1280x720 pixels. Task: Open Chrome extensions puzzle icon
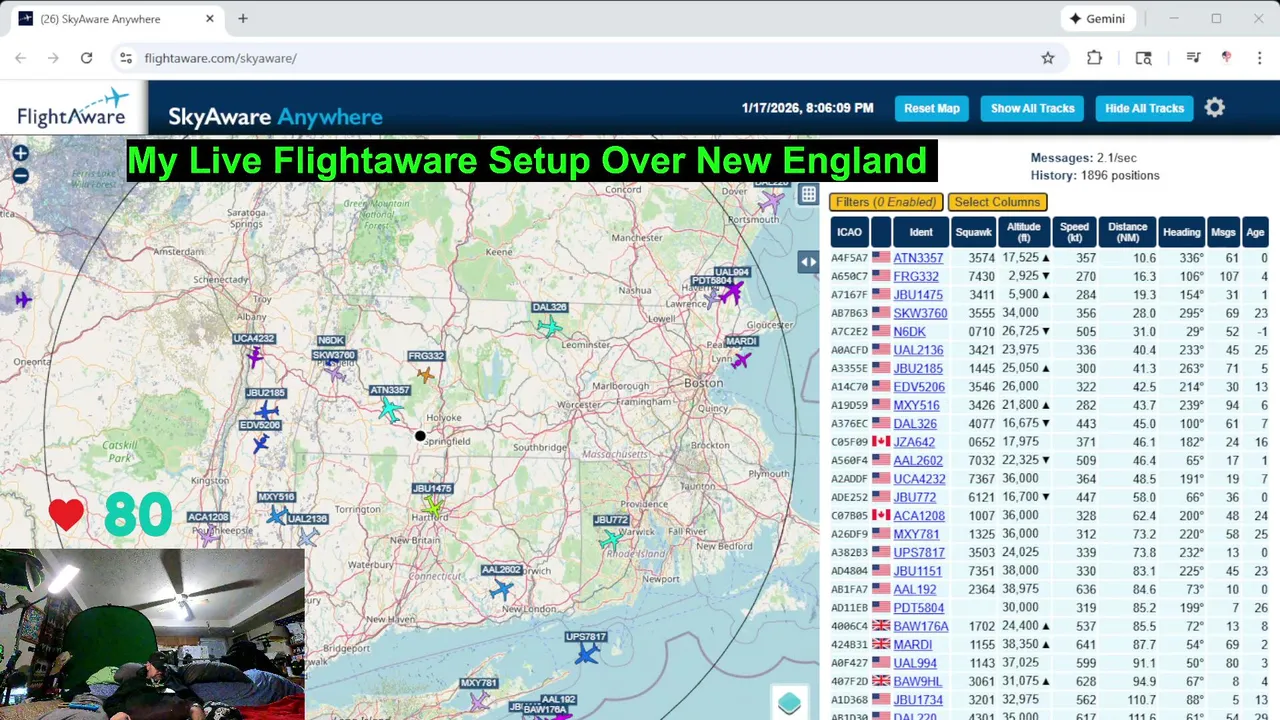(x=1094, y=58)
